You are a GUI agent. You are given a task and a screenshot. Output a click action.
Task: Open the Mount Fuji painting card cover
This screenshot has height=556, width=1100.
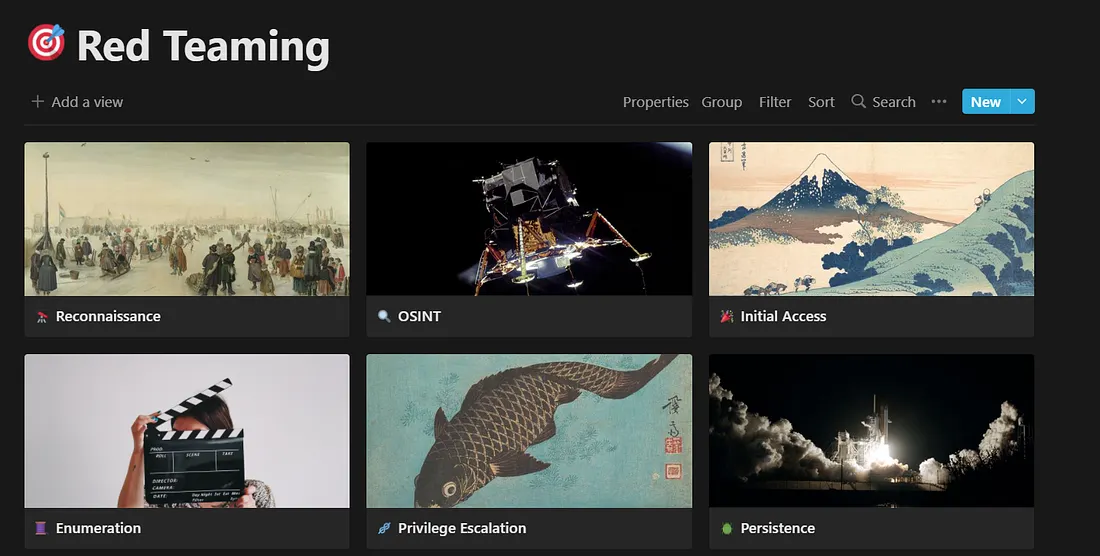pos(871,219)
